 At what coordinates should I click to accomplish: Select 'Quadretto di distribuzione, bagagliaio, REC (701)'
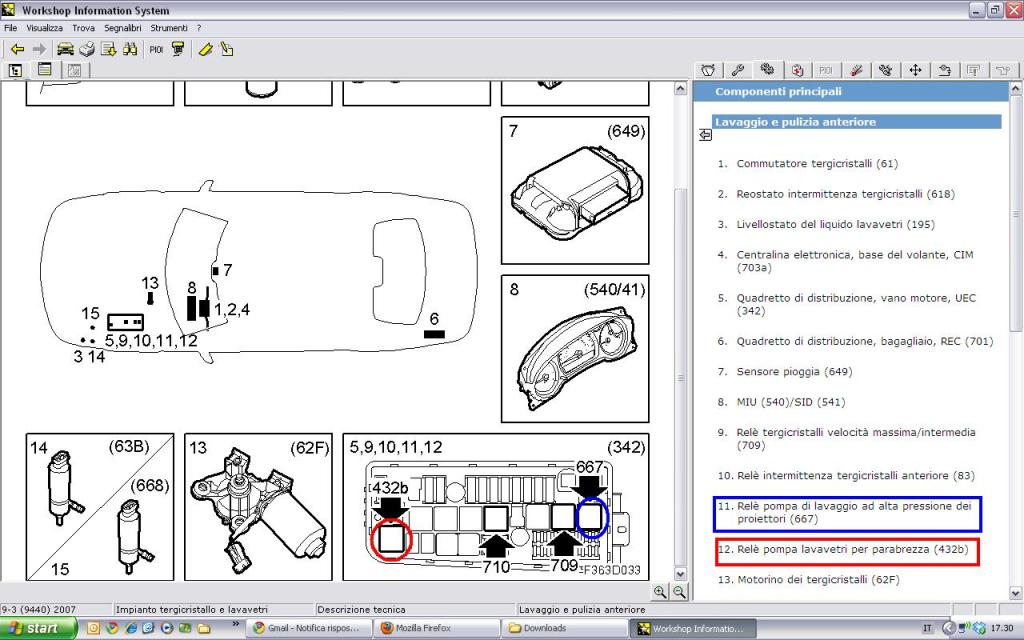[865, 341]
